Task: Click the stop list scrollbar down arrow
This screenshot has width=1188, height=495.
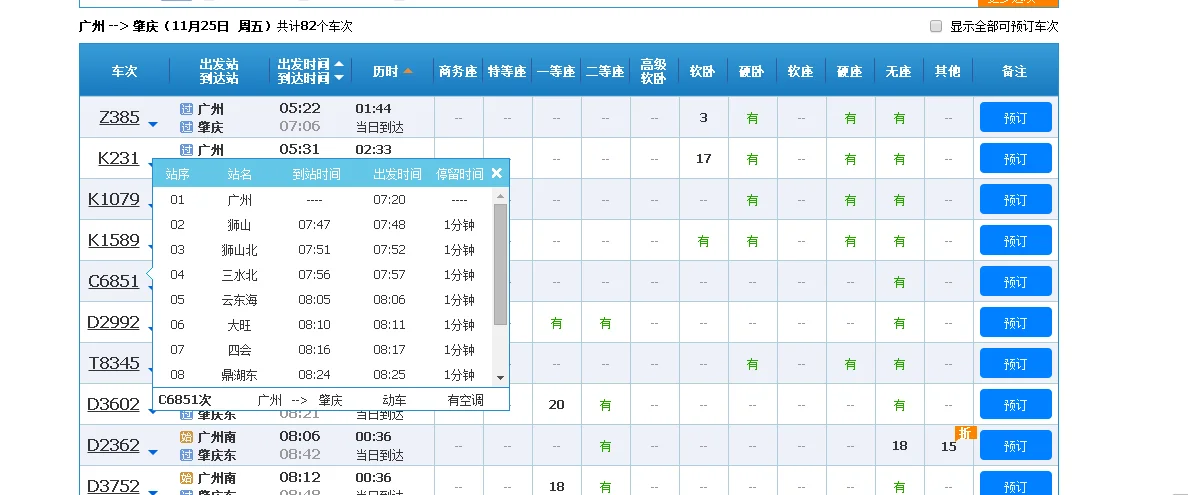Action: click(x=500, y=378)
